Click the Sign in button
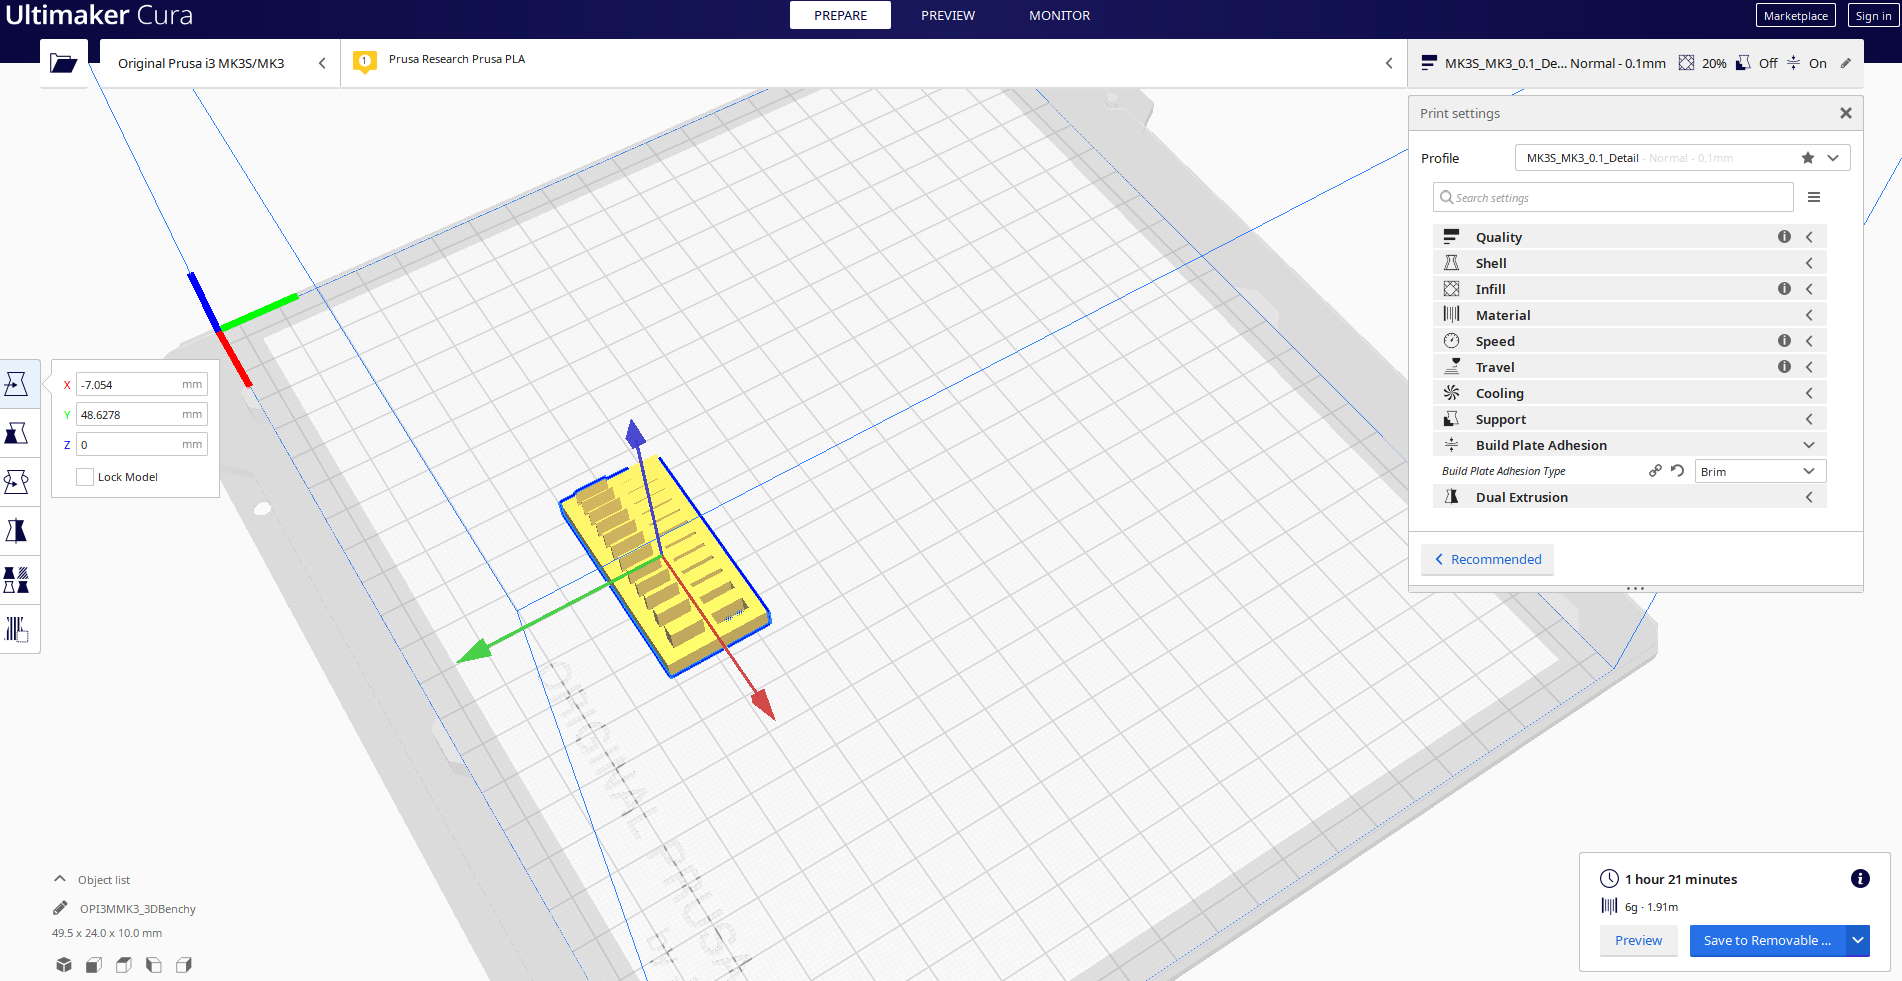 (1872, 15)
